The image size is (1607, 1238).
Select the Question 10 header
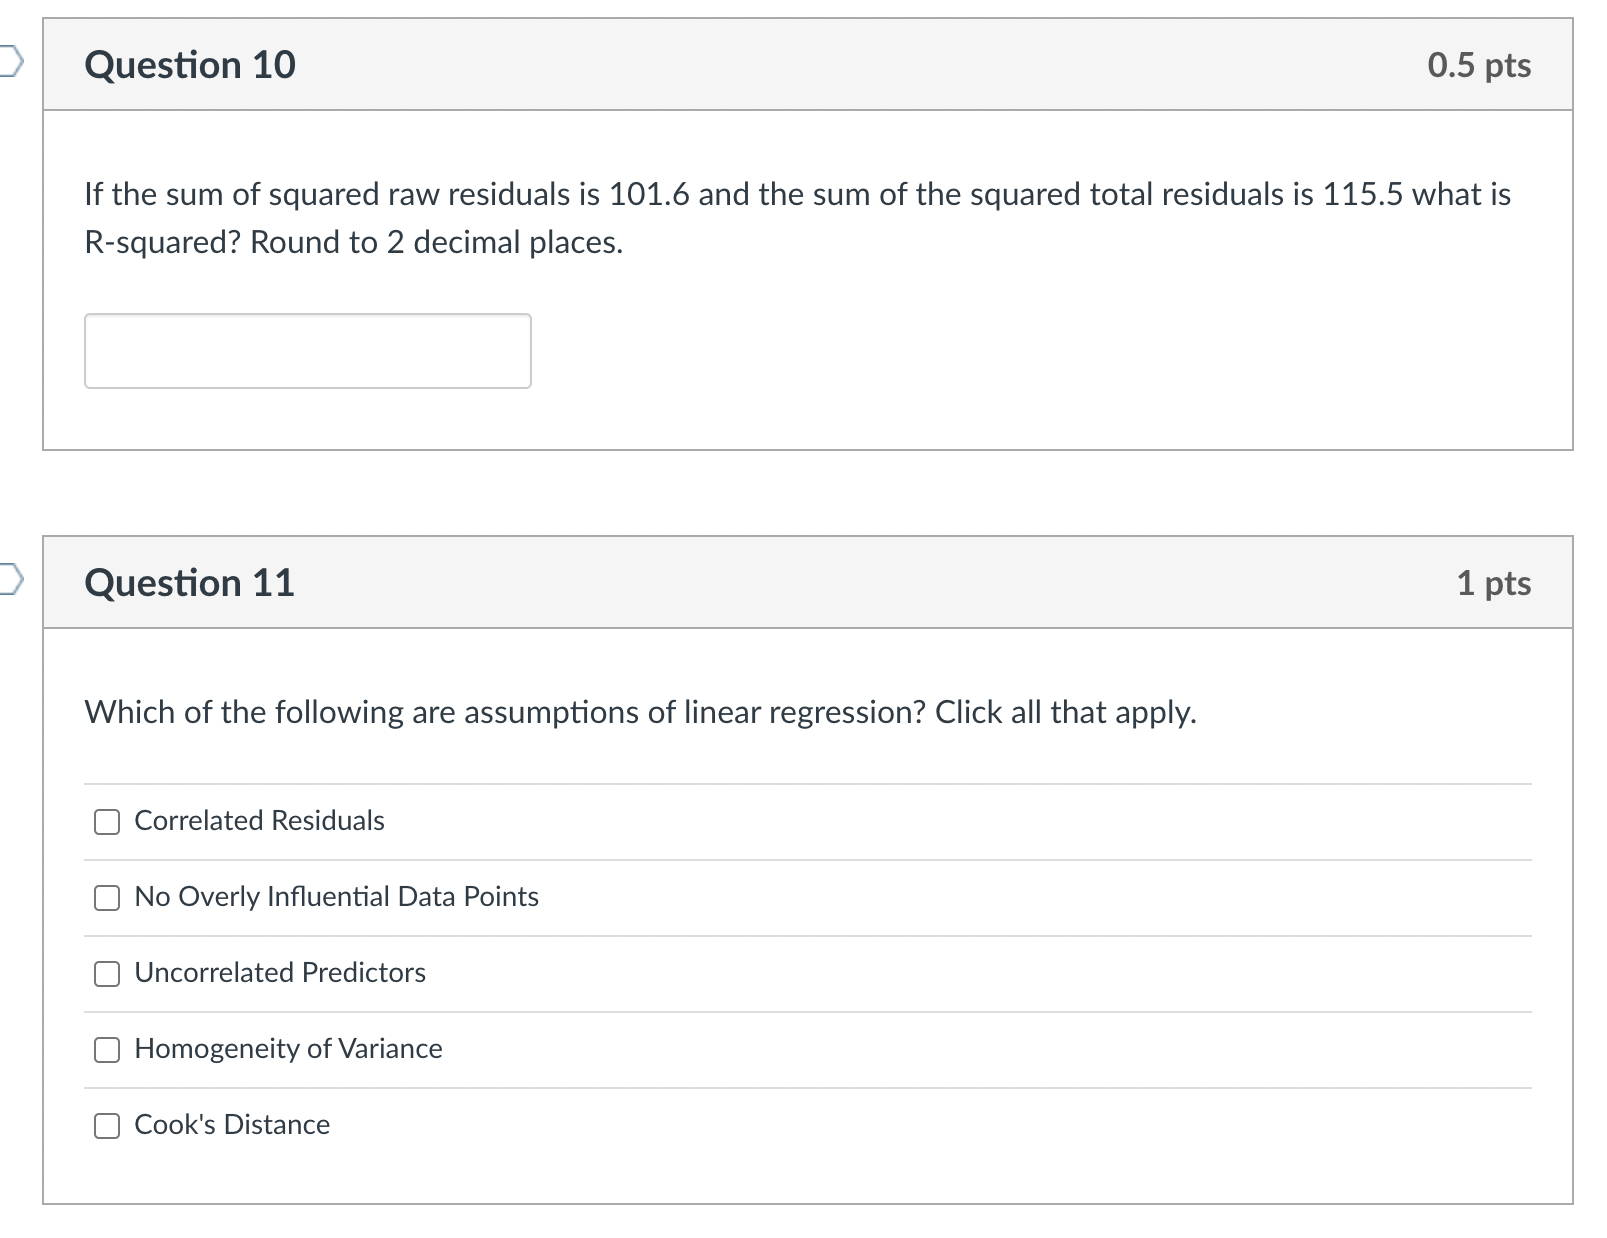pyautogui.click(x=190, y=64)
